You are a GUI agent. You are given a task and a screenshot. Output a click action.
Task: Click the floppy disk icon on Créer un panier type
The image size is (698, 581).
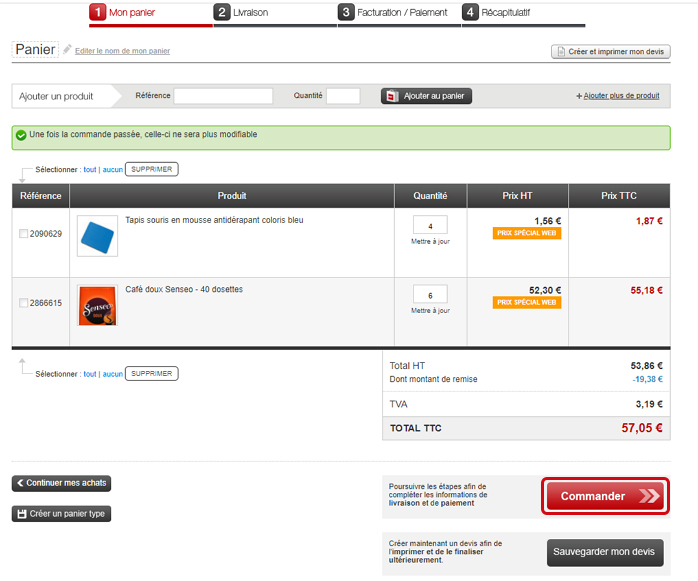point(21,514)
